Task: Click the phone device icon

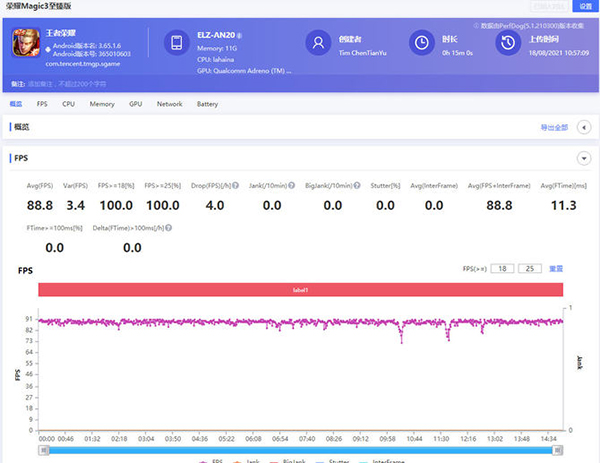Action: click(x=176, y=43)
